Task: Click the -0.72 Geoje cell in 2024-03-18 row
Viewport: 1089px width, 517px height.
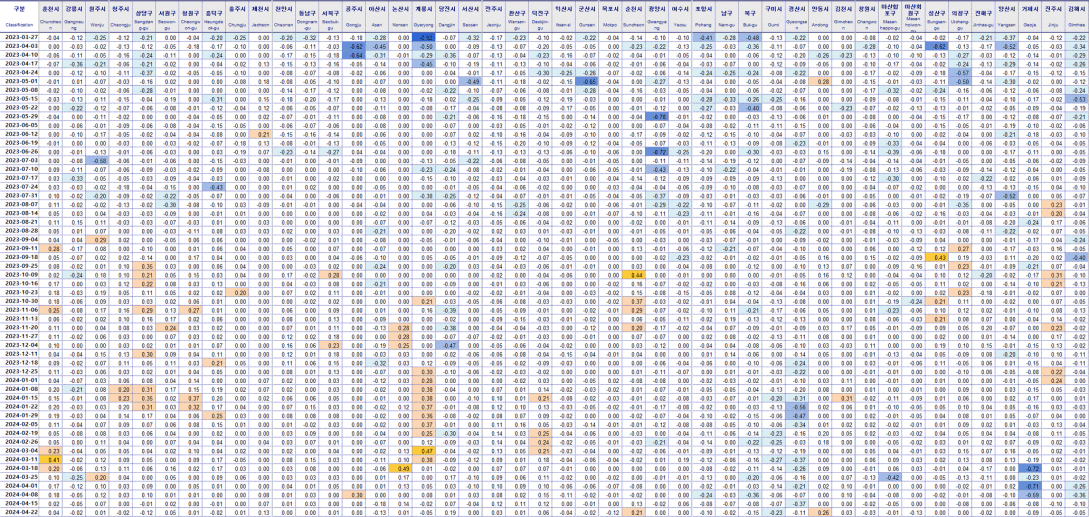Action: (1031, 469)
